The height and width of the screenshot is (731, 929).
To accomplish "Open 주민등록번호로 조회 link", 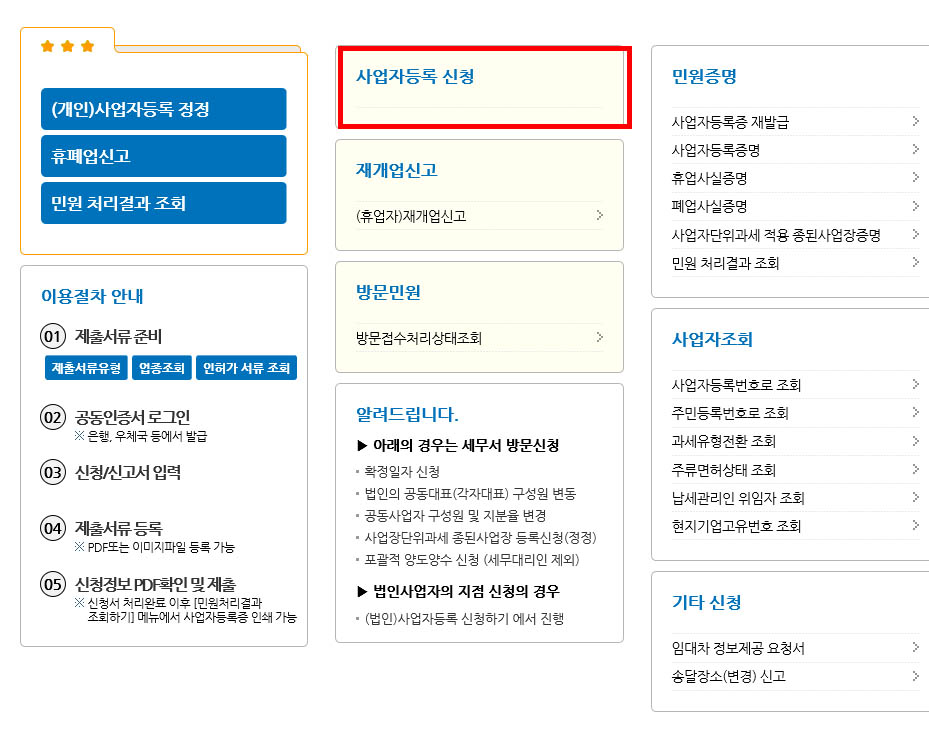I will click(730, 413).
